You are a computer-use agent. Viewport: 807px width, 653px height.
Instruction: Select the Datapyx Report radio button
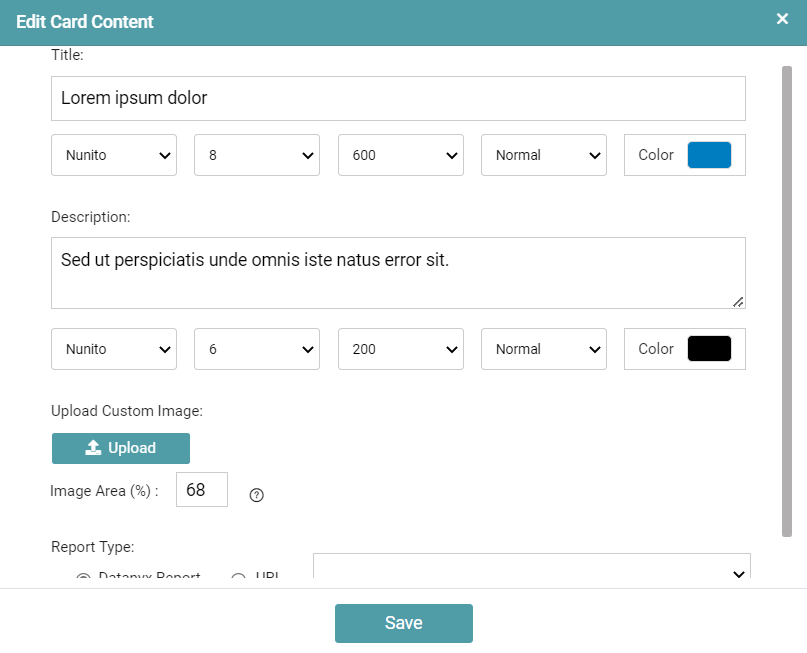[x=84, y=579]
